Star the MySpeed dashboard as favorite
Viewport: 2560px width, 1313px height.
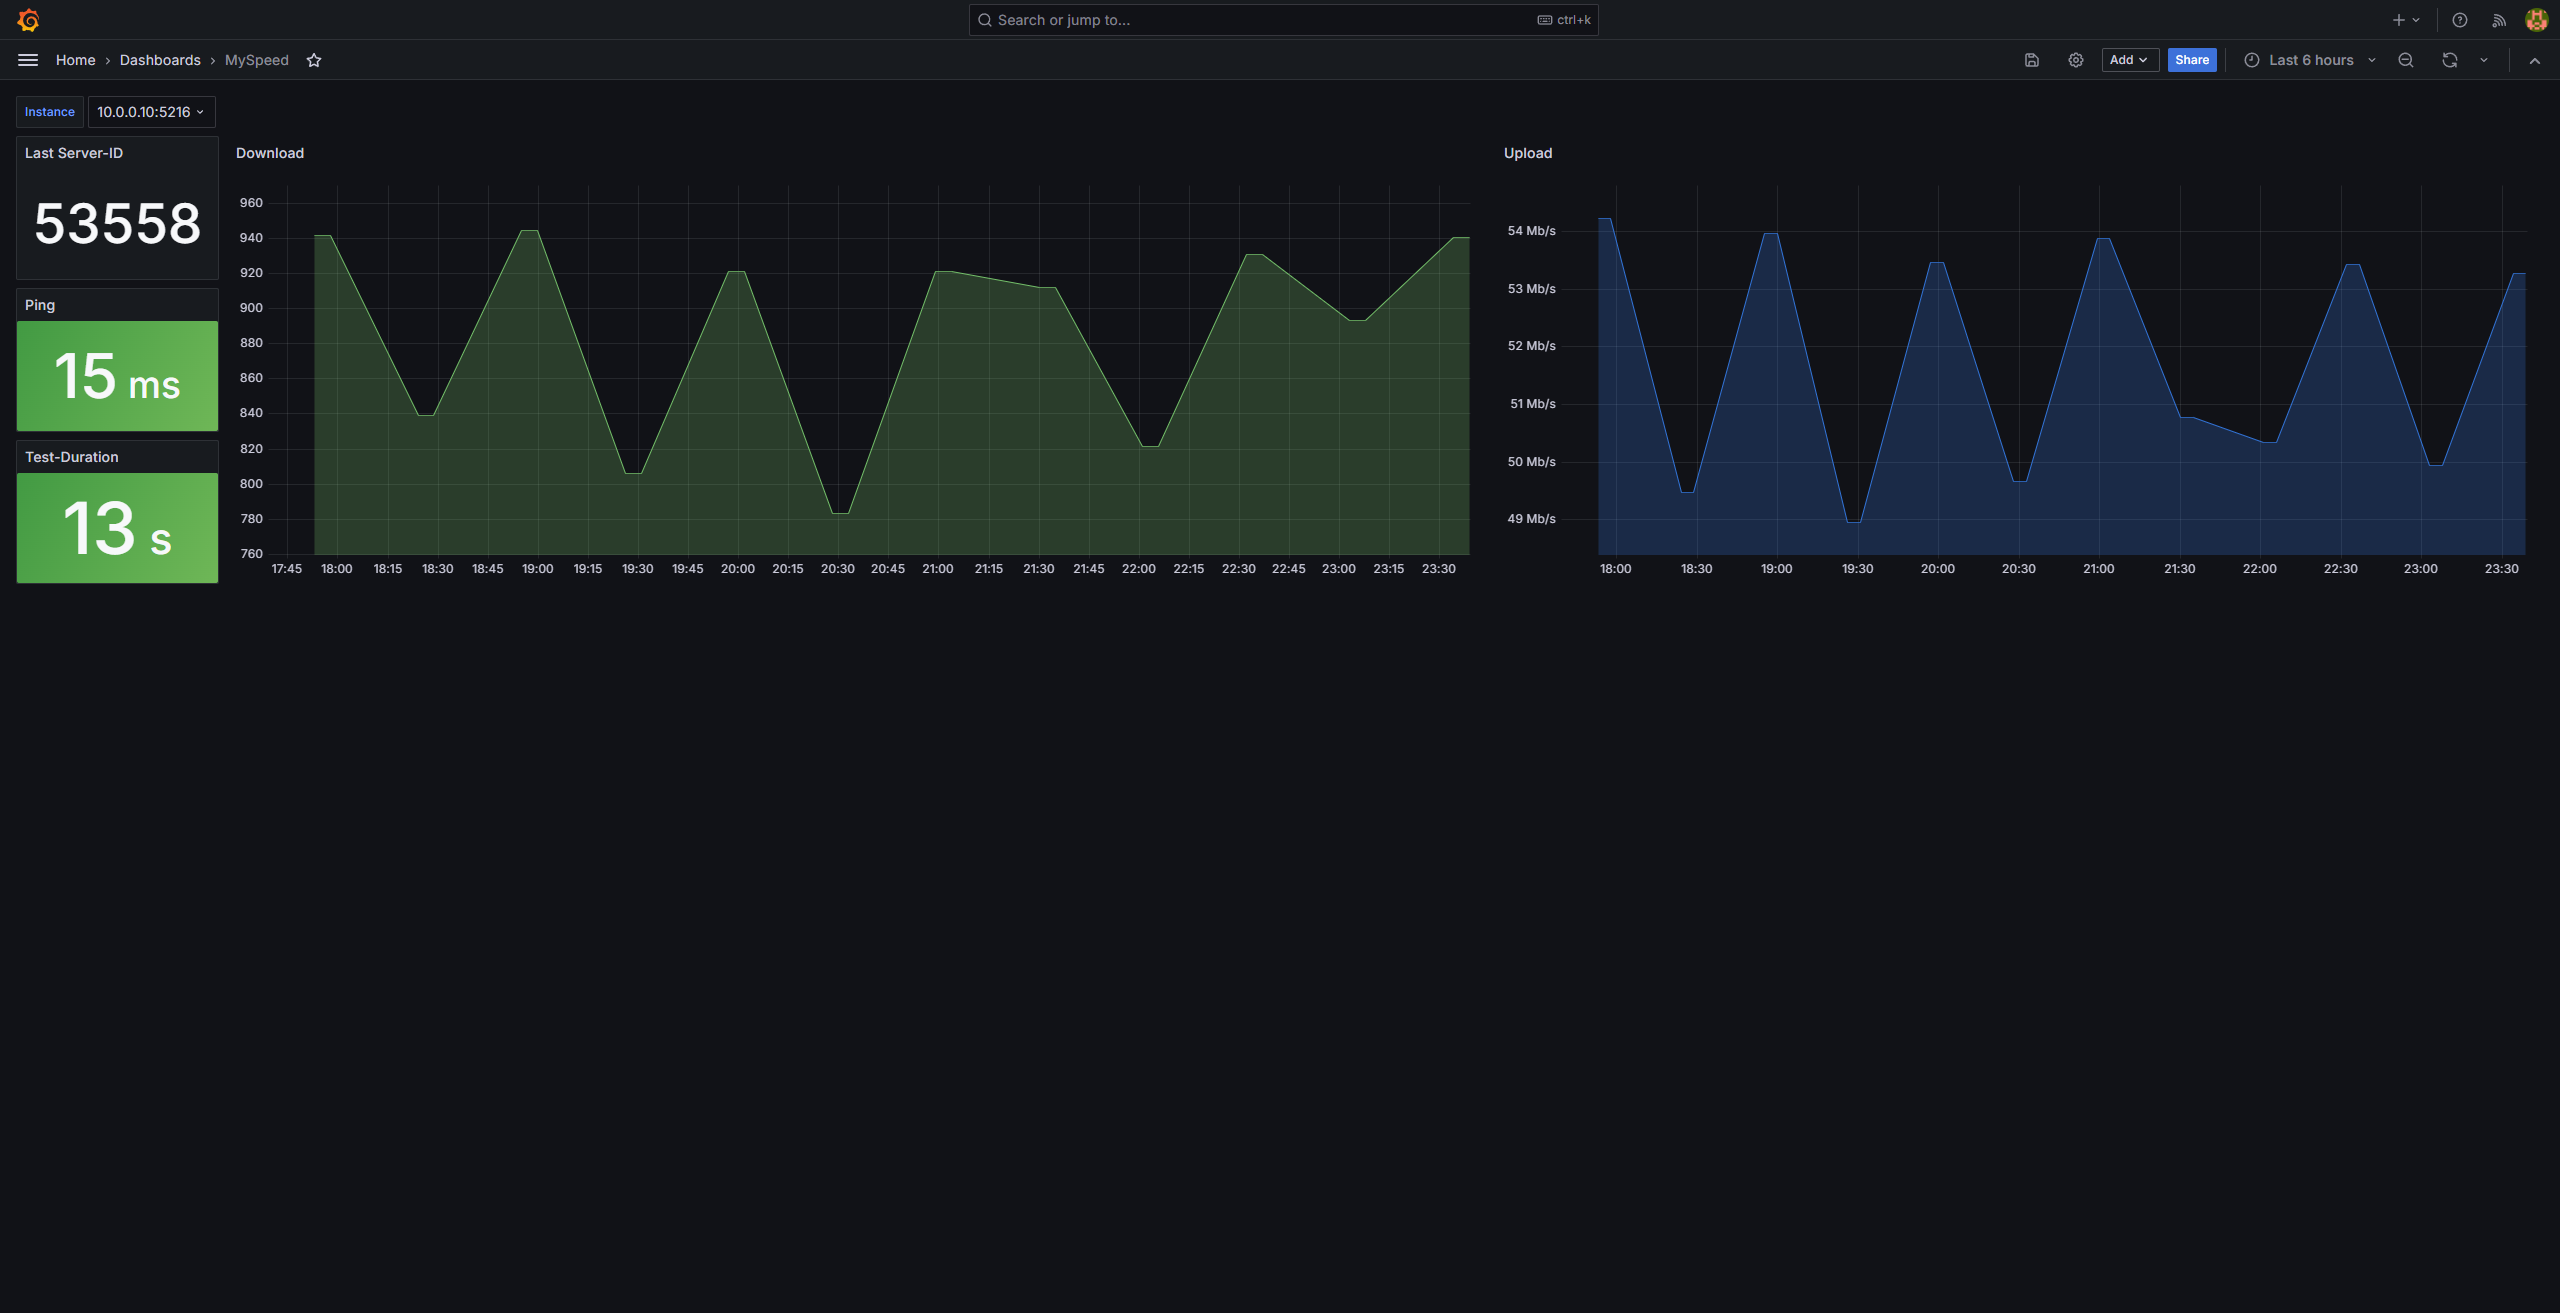point(314,60)
